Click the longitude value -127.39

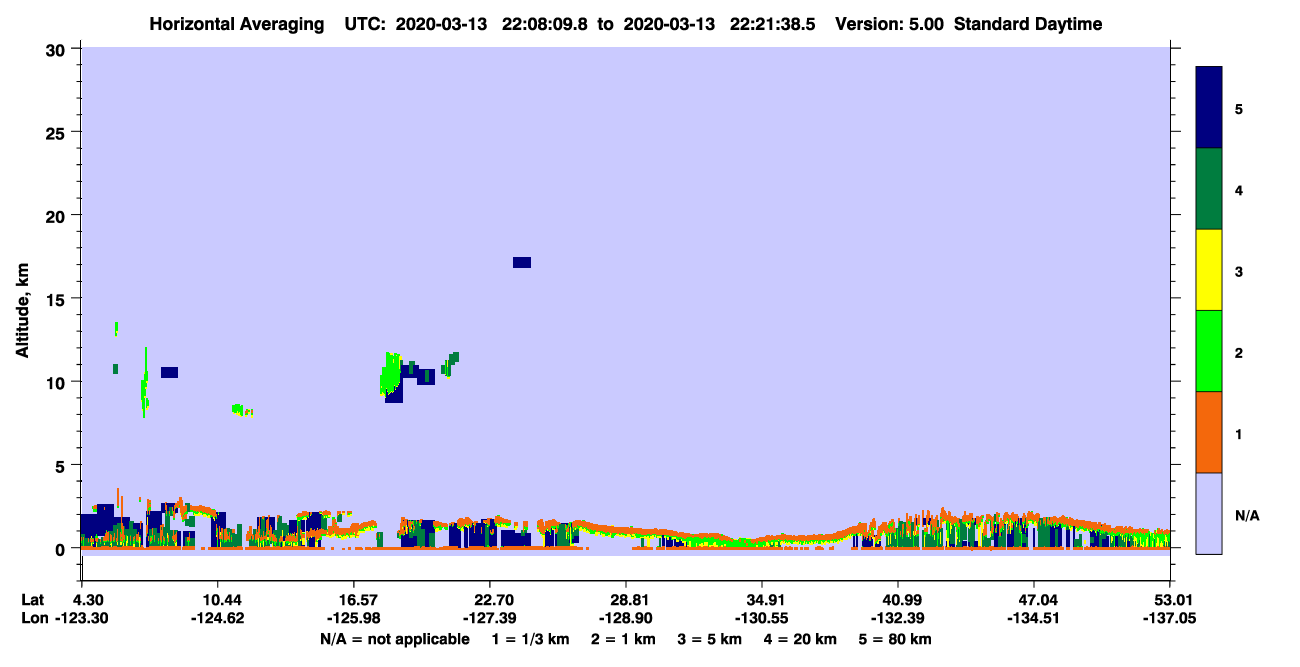[489, 618]
